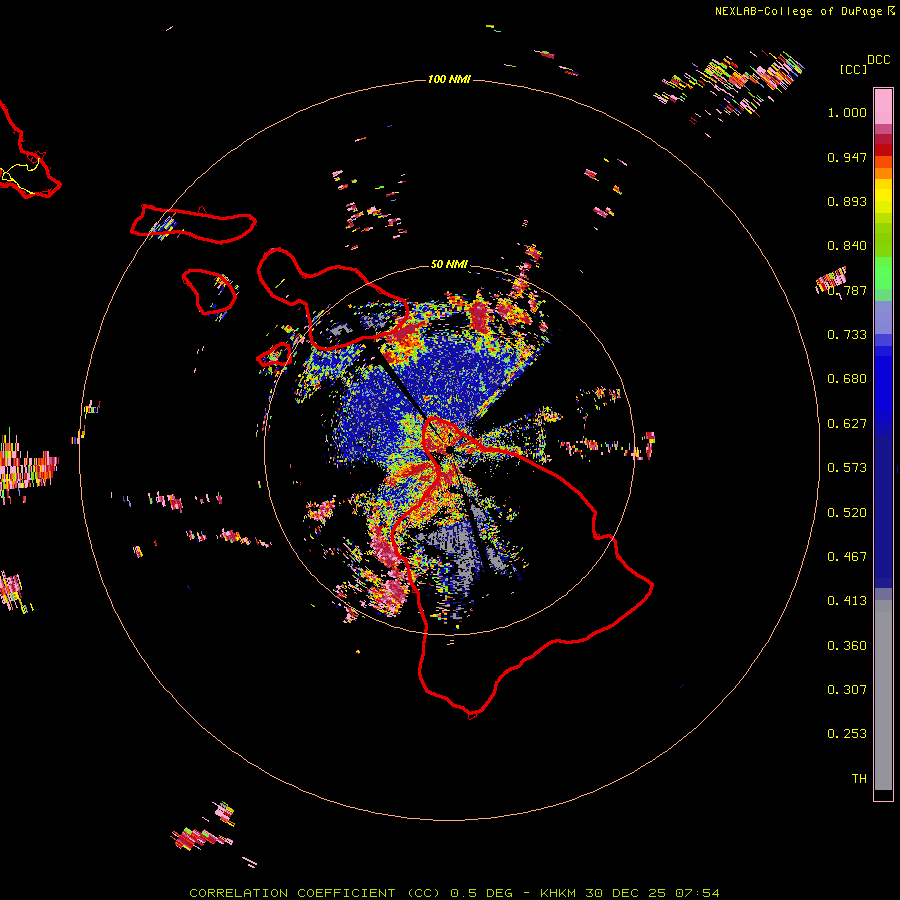Click the [CC] label above color scale
Viewport: 900px width, 900px height.
point(853,69)
